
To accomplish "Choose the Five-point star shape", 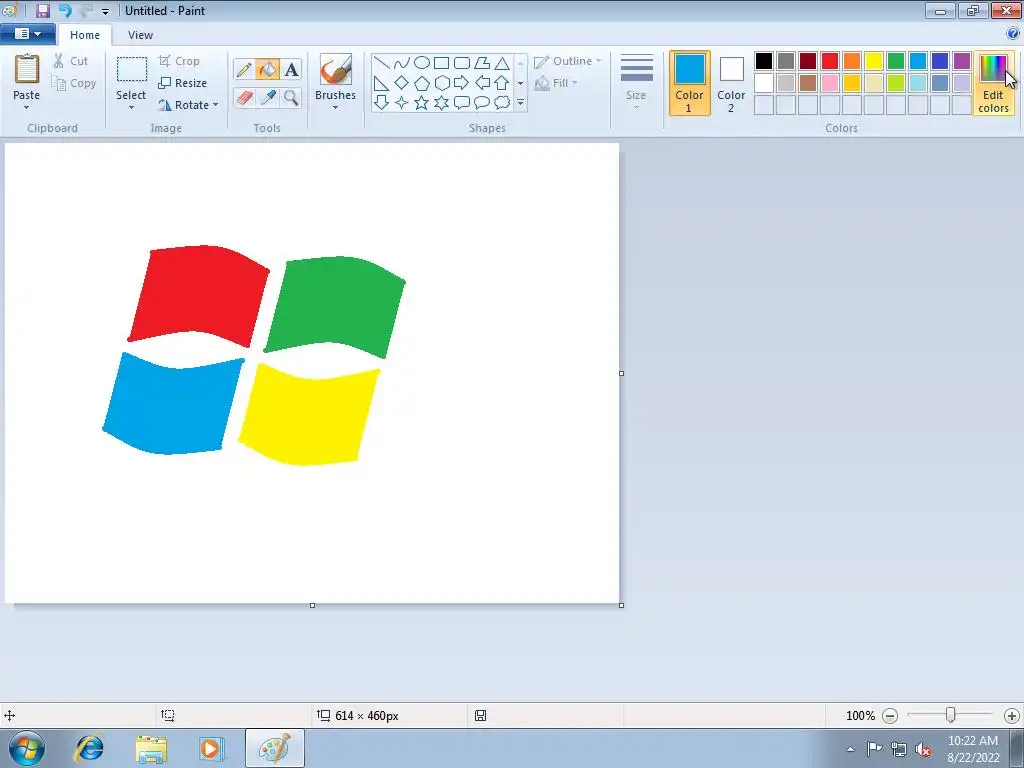I will click(422, 103).
